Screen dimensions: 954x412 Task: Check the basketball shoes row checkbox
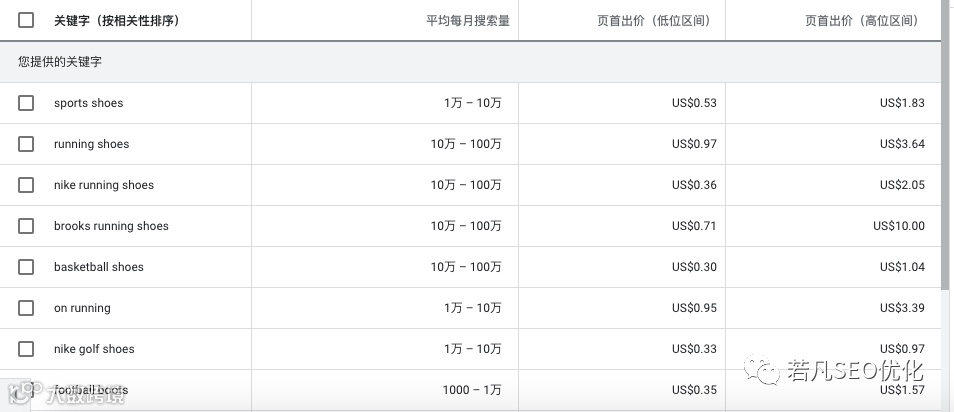click(x=26, y=267)
